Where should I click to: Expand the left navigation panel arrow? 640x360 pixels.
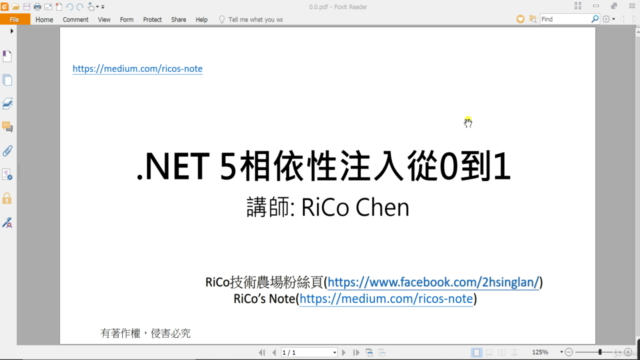(11, 31)
